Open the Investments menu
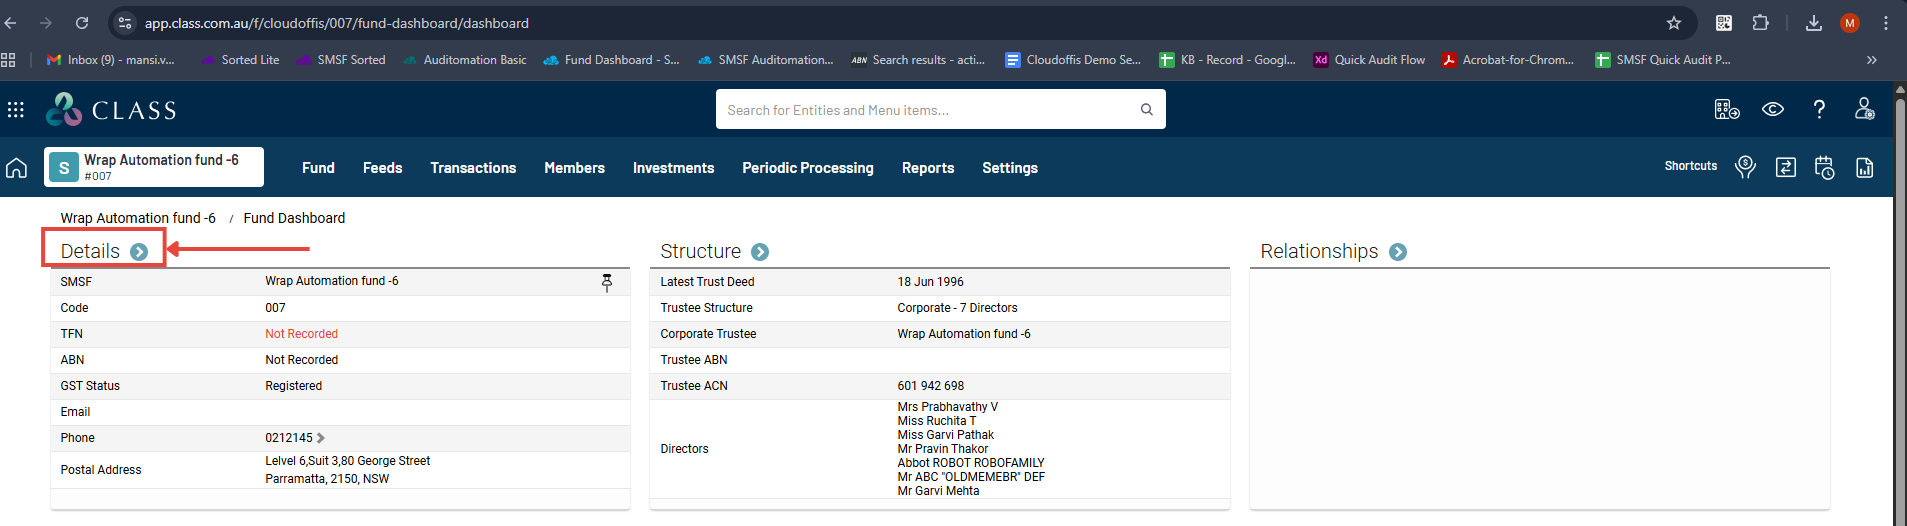Screen dimensions: 1907x526 coord(673,168)
